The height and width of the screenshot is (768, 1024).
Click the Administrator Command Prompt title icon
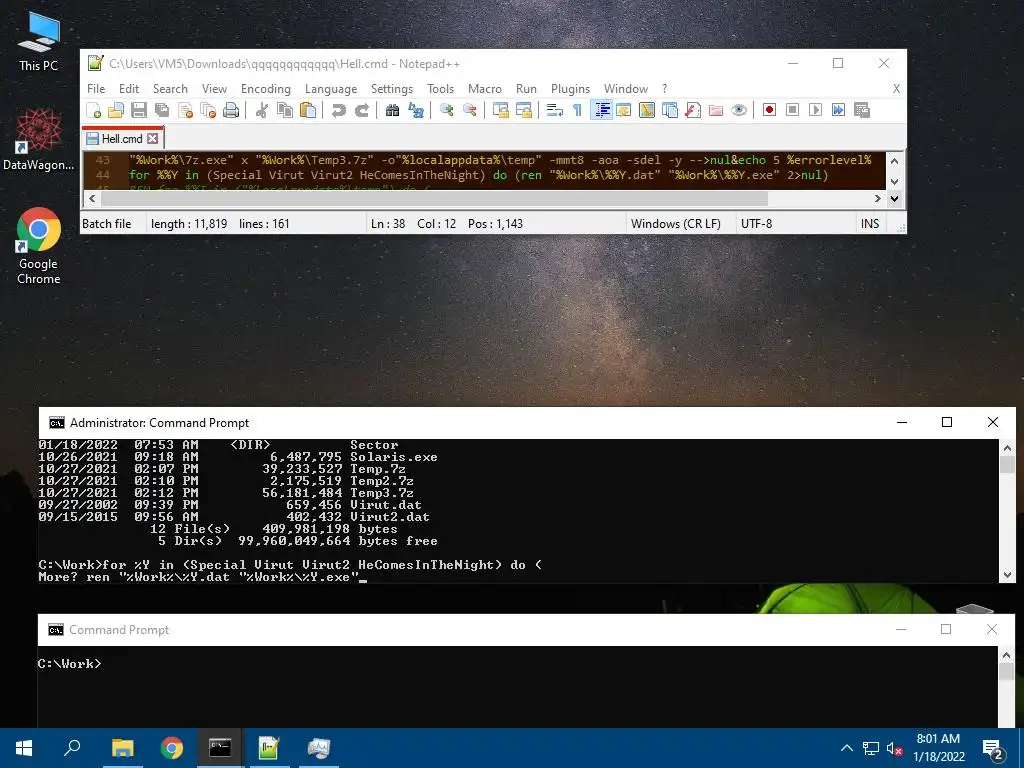[57, 423]
